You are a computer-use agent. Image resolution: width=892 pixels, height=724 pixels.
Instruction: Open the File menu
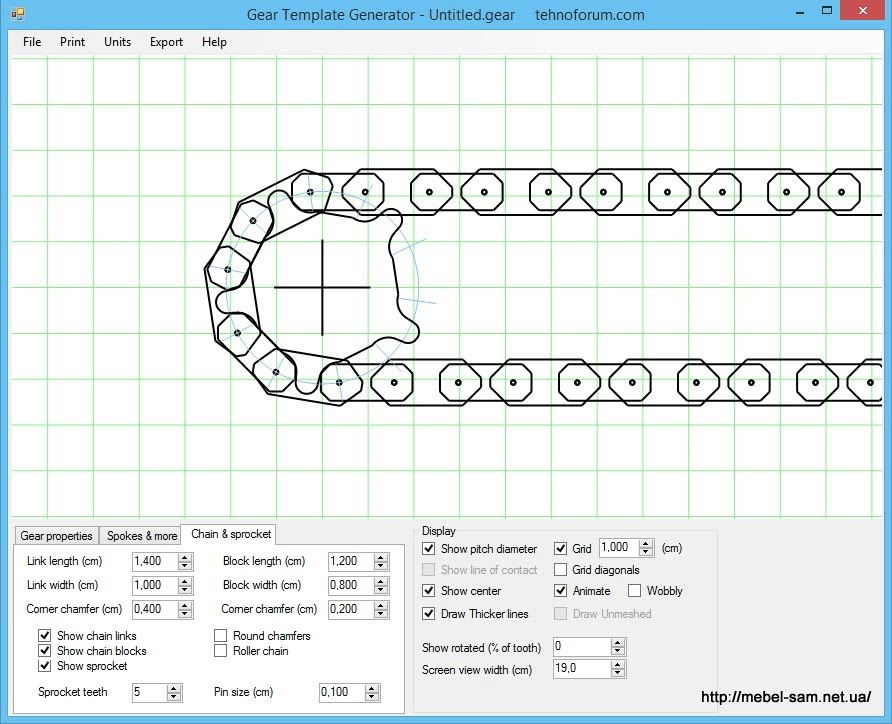click(x=32, y=42)
